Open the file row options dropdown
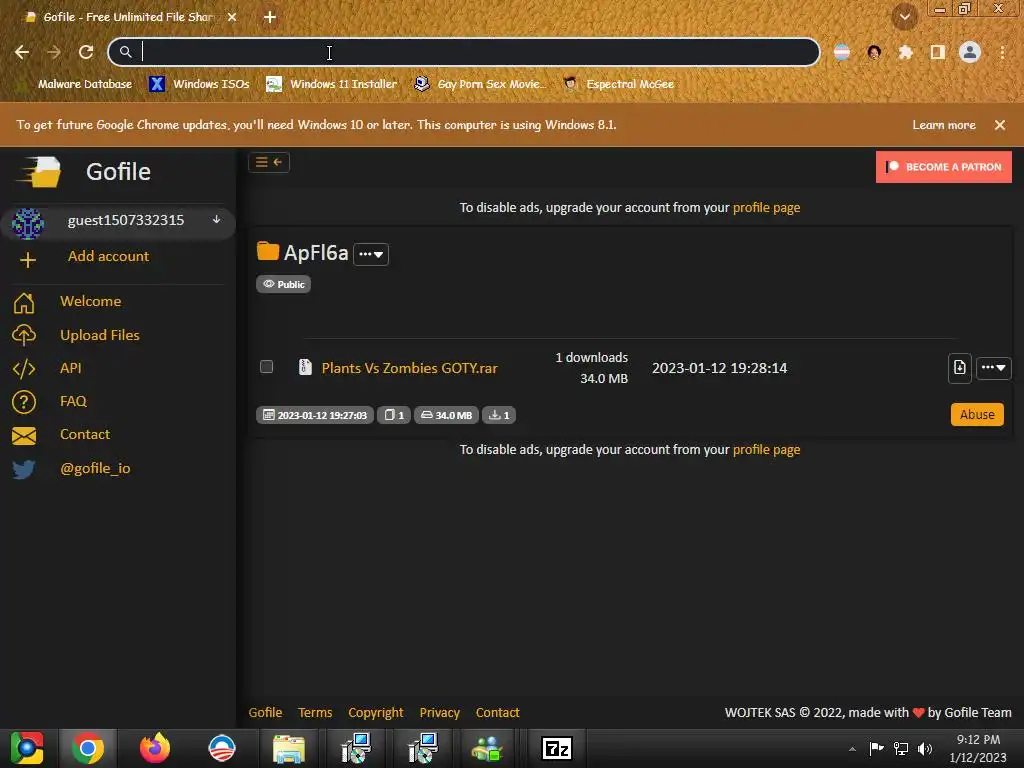Screen dimensions: 1024x768 [993, 368]
